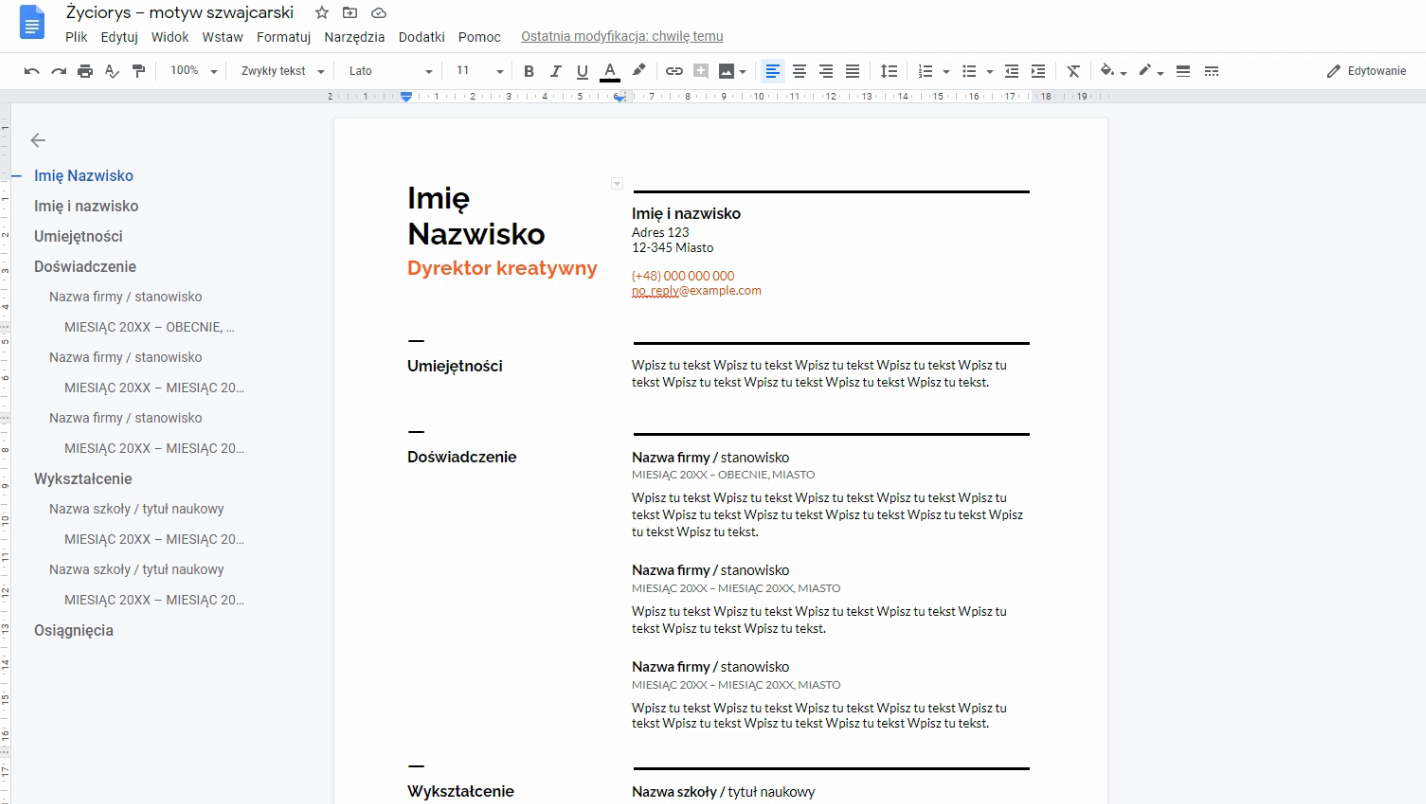Click the Ostatnia modyfikacja link

pos(621,37)
